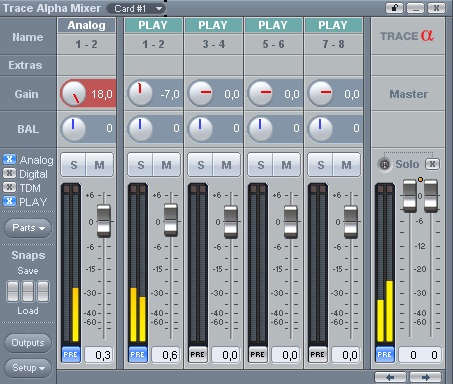
Task: Click the PLAY 3-4 volume fader
Action: pos(231,222)
